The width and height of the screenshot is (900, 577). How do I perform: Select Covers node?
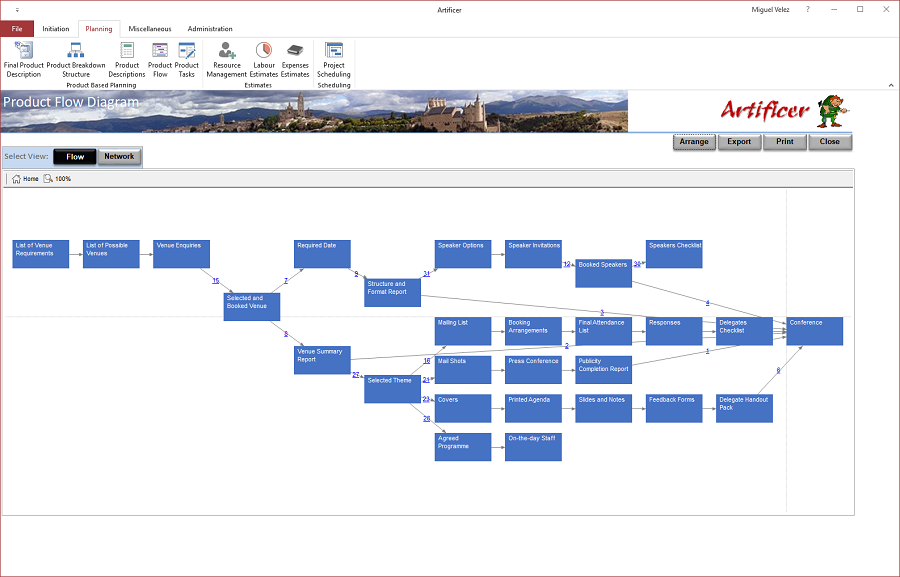[463, 408]
